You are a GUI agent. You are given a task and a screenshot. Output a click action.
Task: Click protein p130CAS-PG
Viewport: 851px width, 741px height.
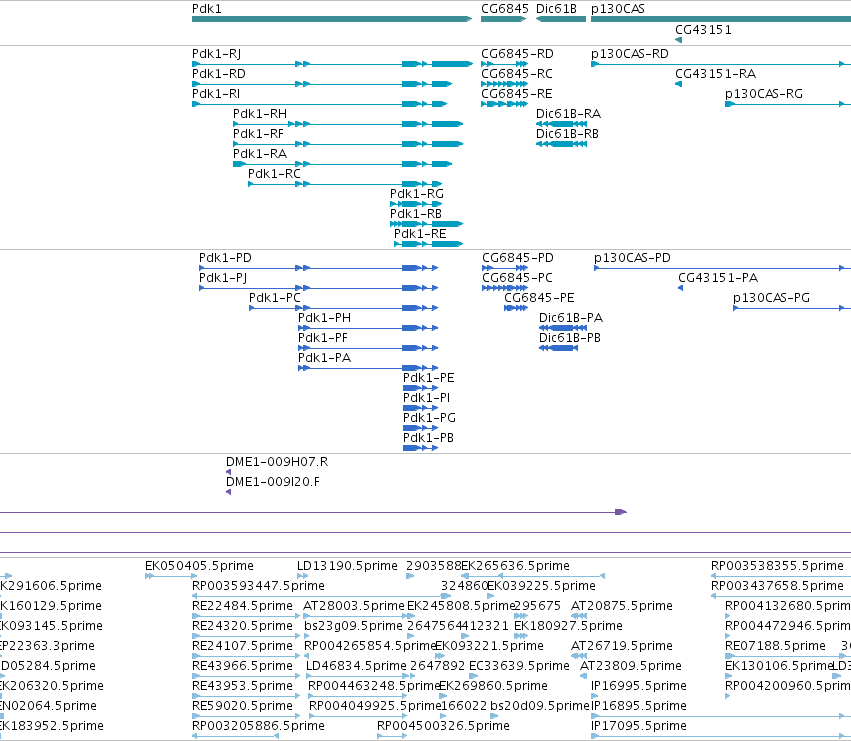coord(792,308)
